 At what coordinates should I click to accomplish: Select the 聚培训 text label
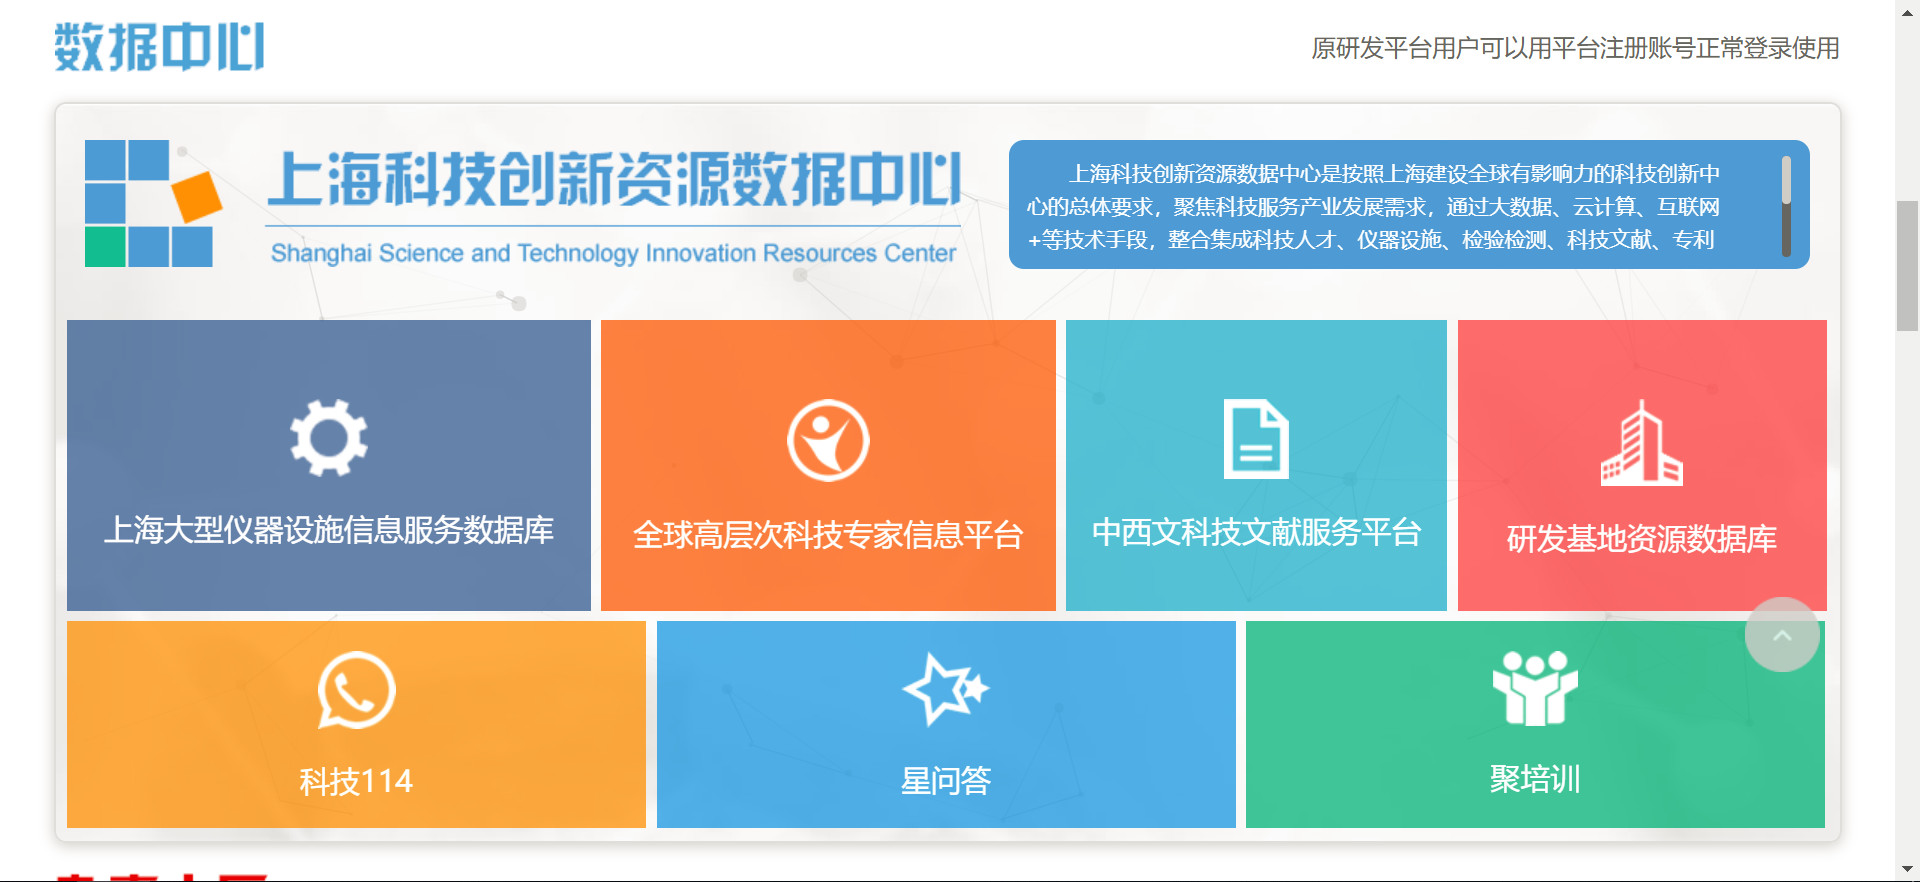tap(1535, 778)
